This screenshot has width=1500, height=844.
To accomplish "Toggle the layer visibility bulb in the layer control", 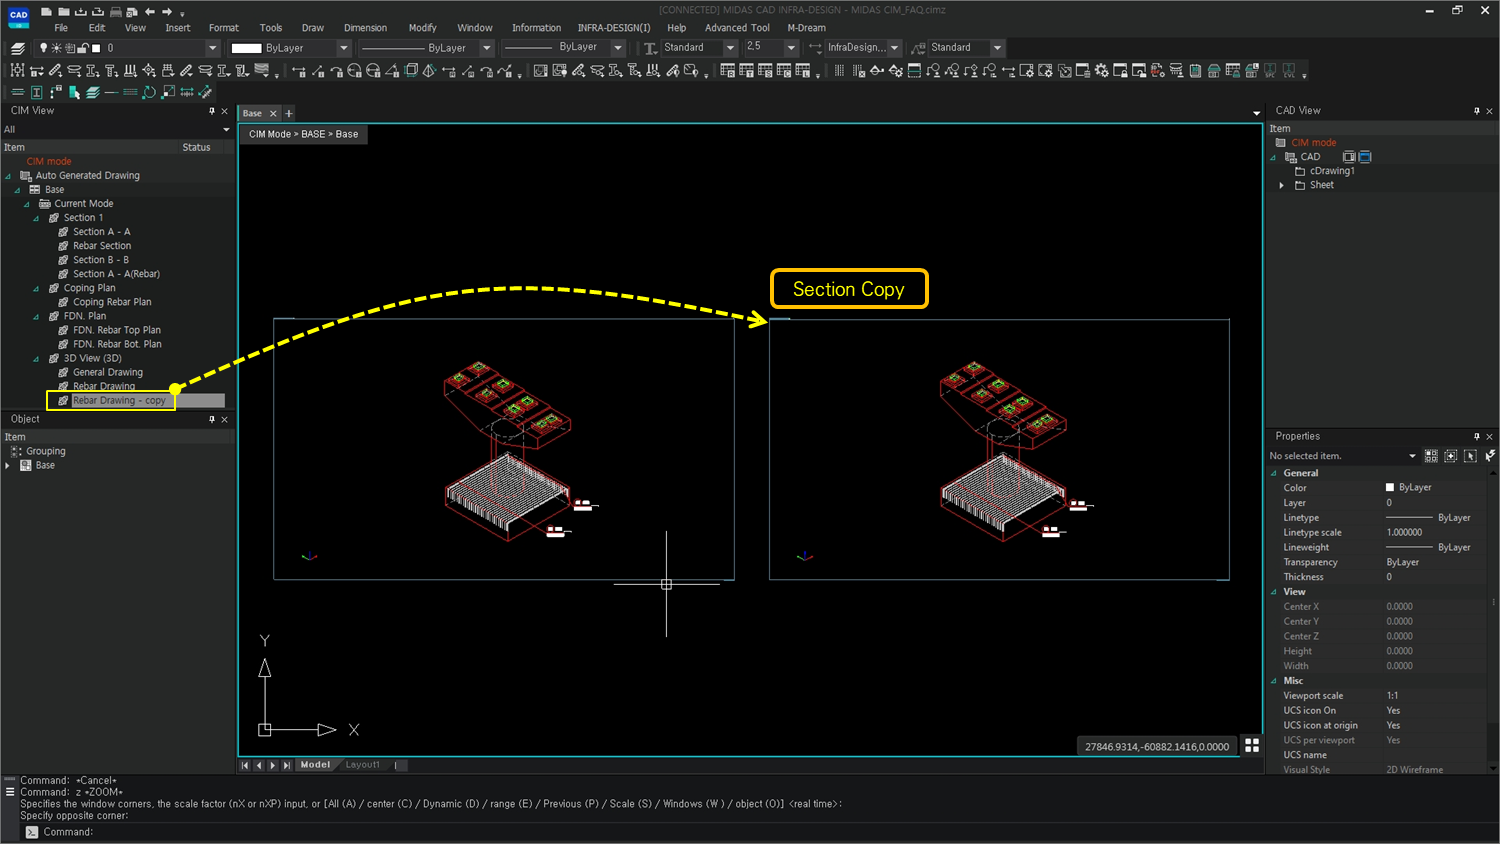I will (42, 47).
